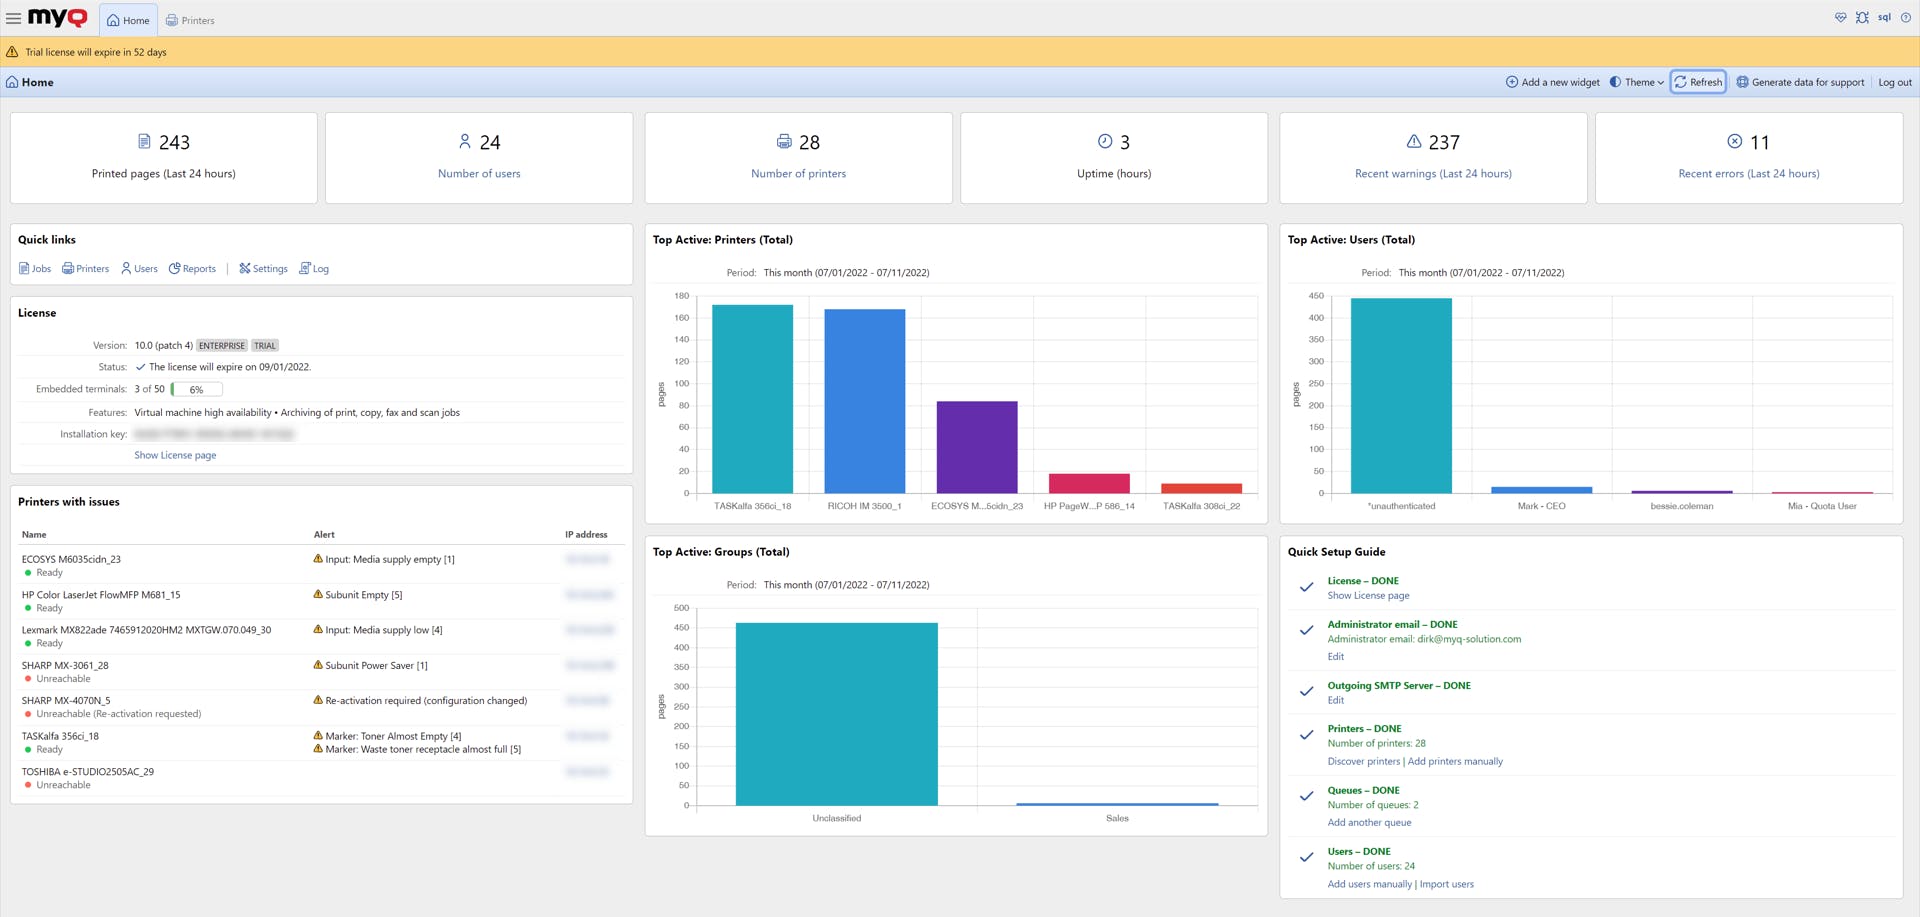Click 'Marker: Toner Almost Empty [4]' alert
The image size is (1920, 917).
(x=393, y=736)
